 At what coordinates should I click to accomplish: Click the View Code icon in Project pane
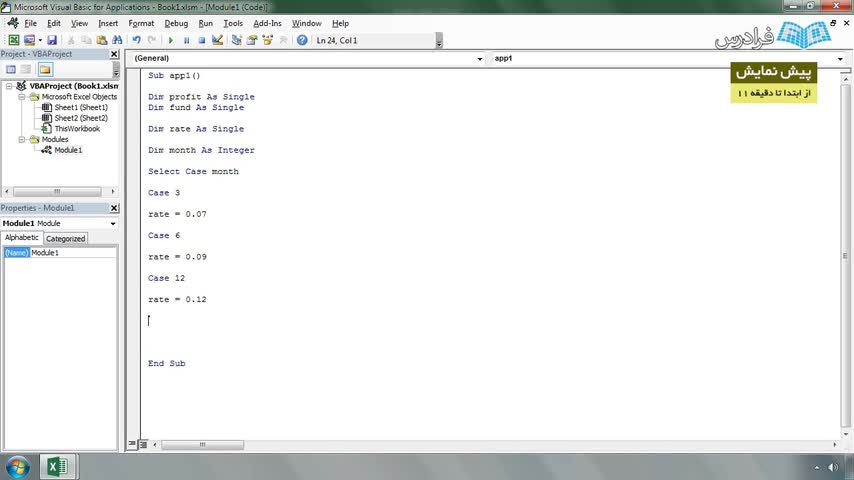click(11, 69)
